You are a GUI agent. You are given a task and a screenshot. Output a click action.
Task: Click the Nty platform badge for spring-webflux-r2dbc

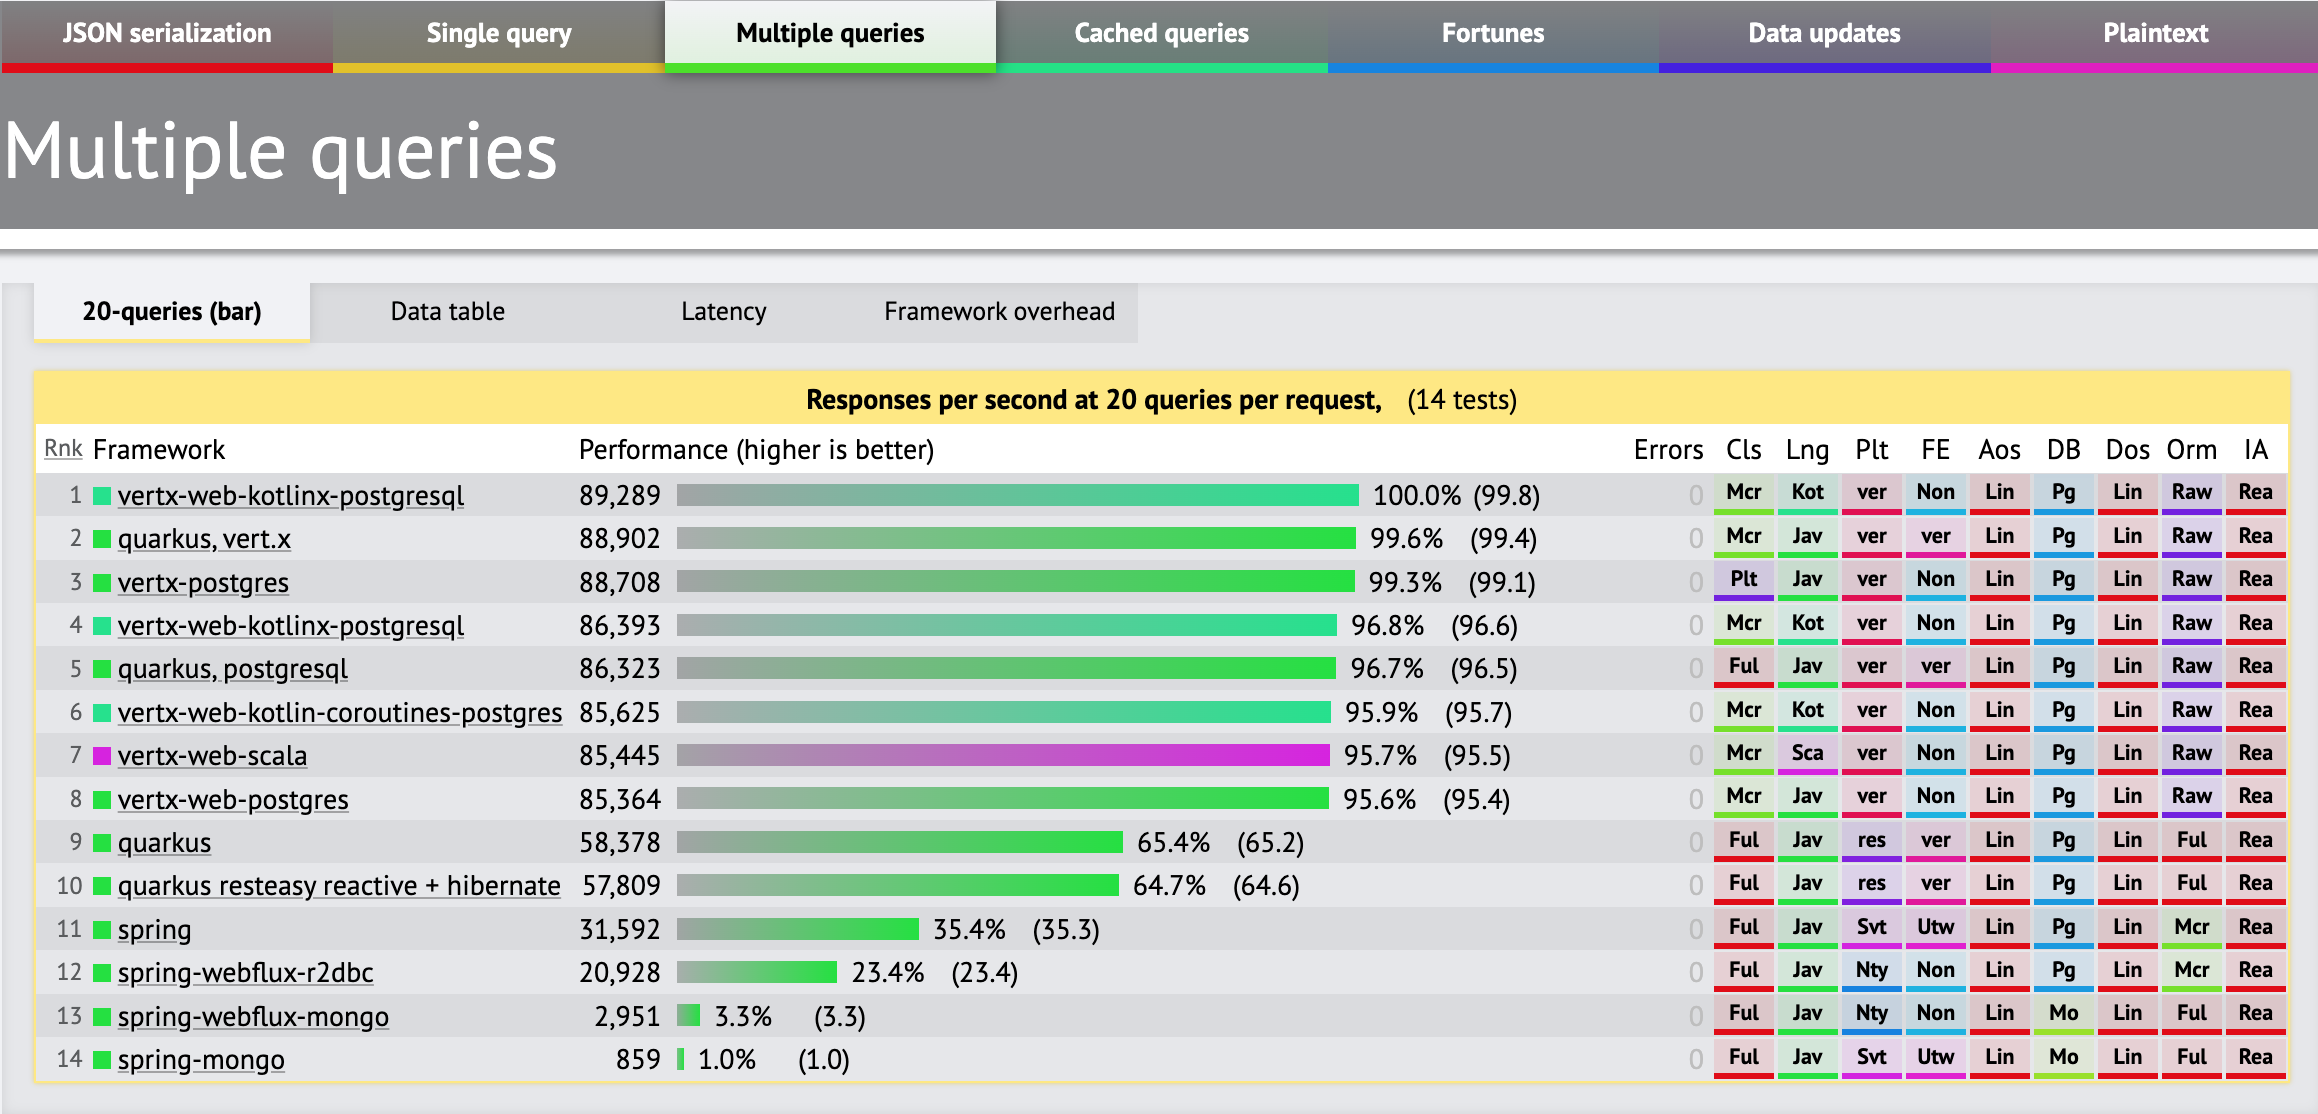click(1871, 970)
